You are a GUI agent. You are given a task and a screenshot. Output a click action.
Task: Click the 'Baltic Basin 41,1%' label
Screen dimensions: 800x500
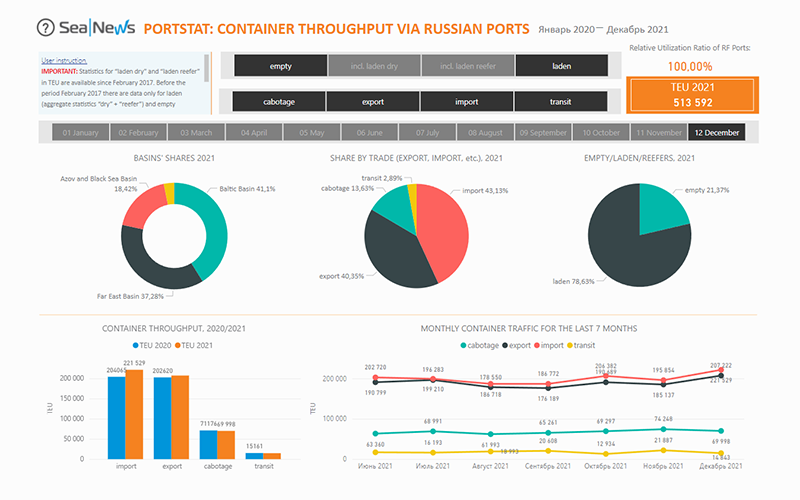247,189
